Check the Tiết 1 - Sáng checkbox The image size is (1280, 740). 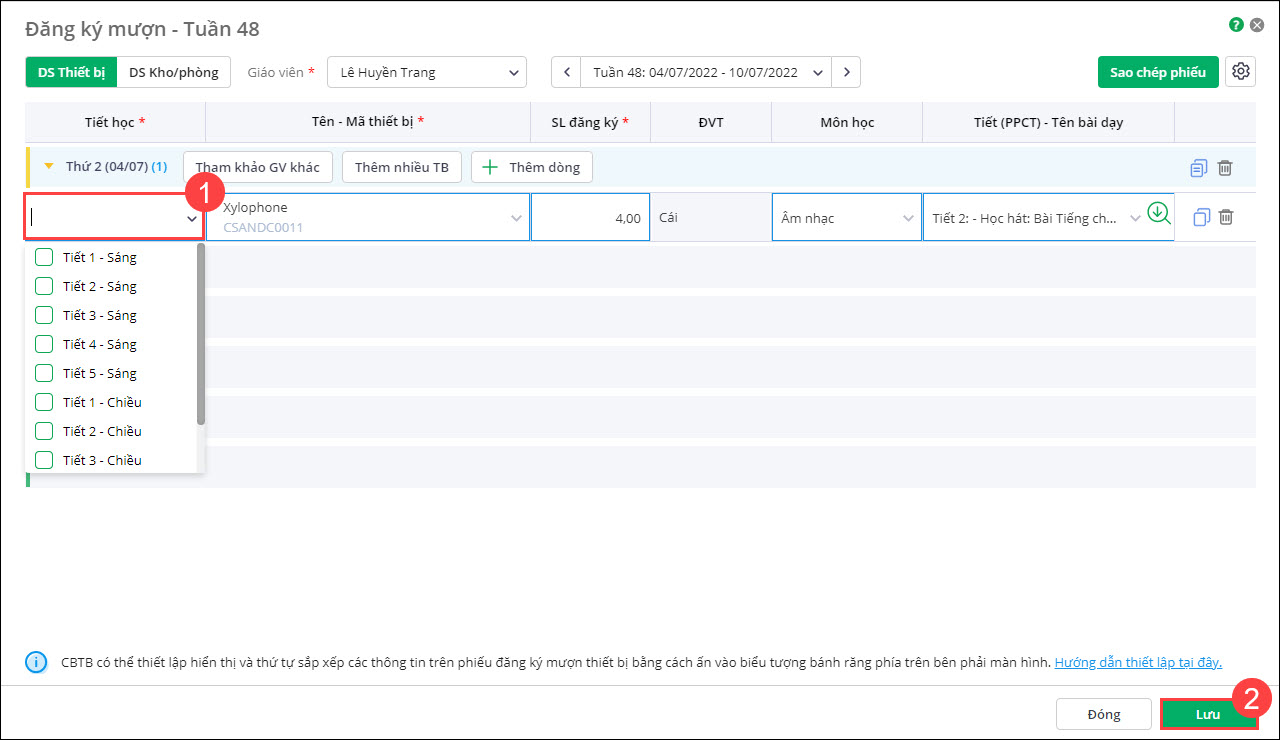(44, 258)
